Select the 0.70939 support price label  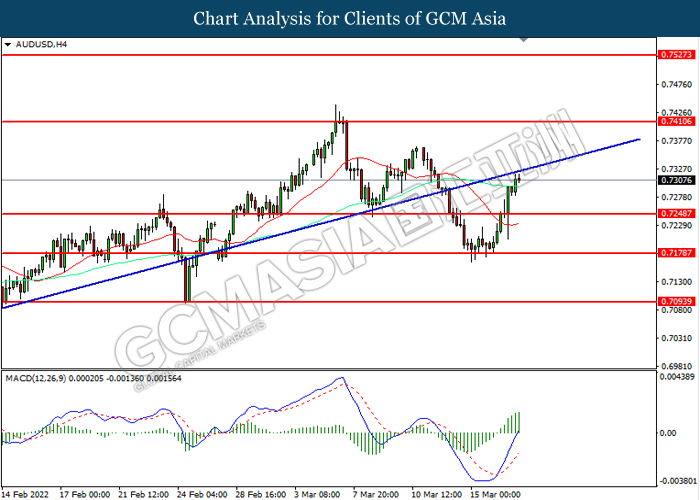676,302
